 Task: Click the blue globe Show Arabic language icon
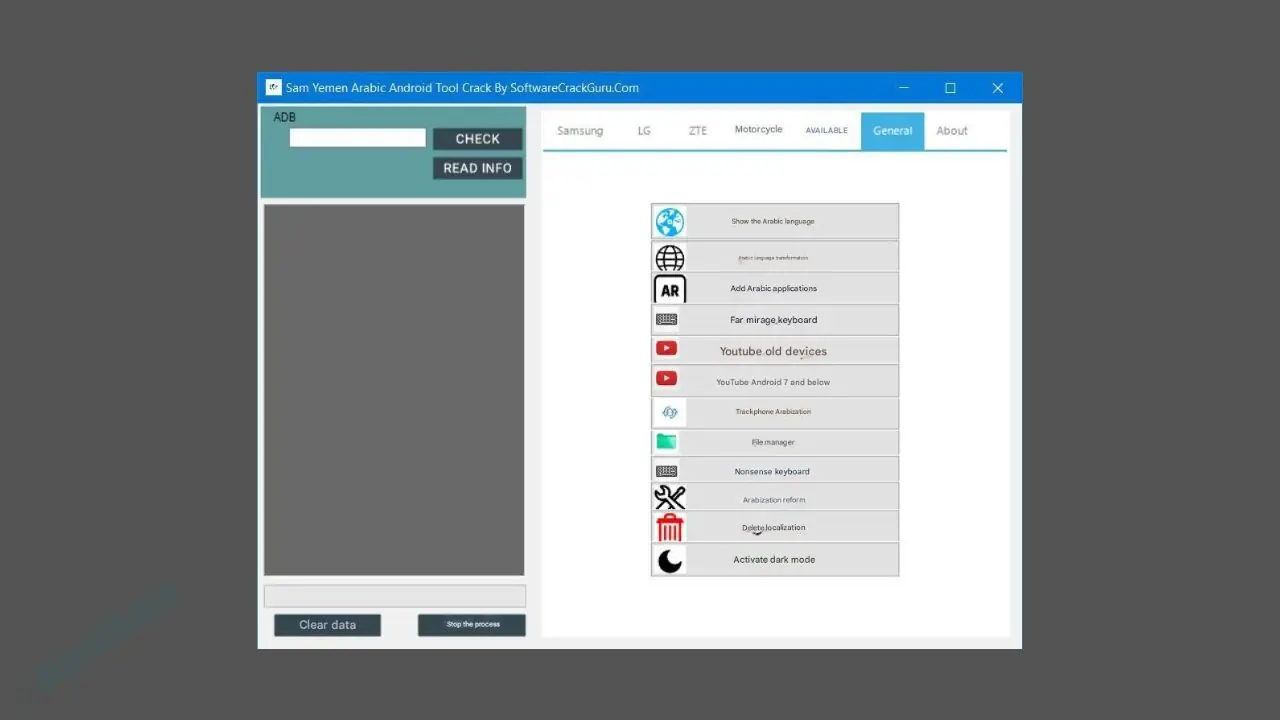(669, 222)
